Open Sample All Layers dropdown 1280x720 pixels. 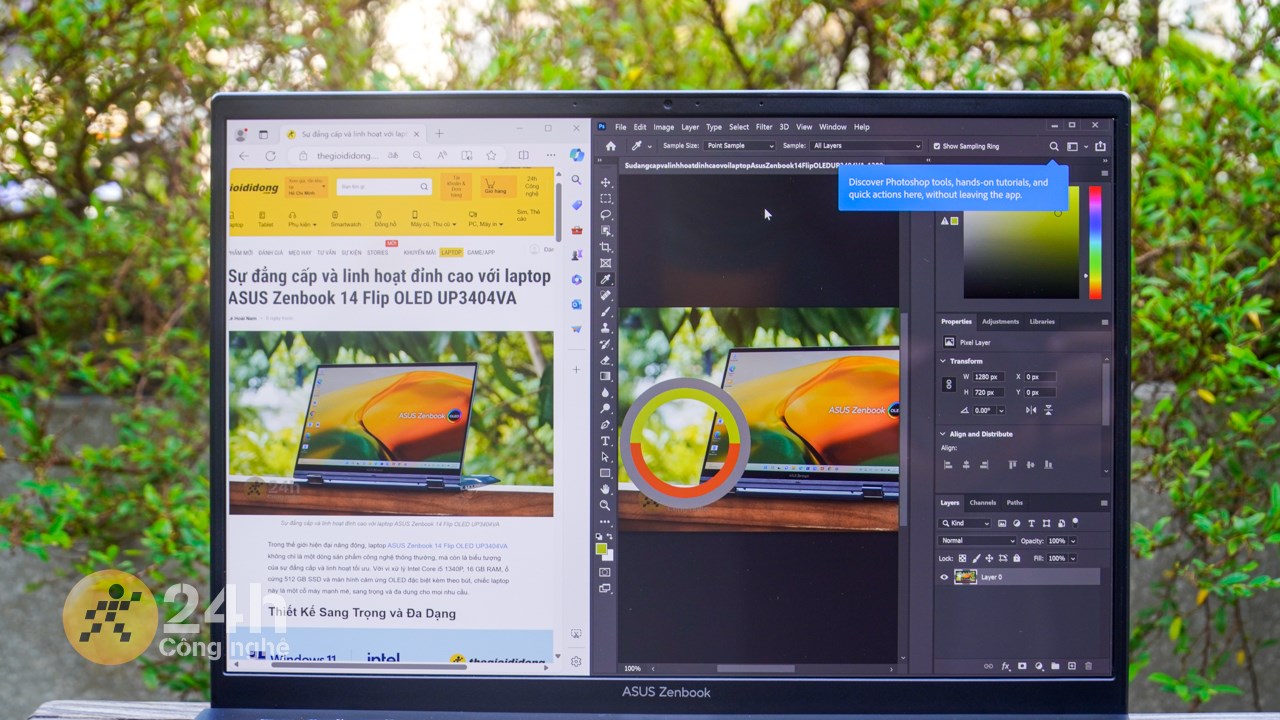pyautogui.click(x=866, y=146)
